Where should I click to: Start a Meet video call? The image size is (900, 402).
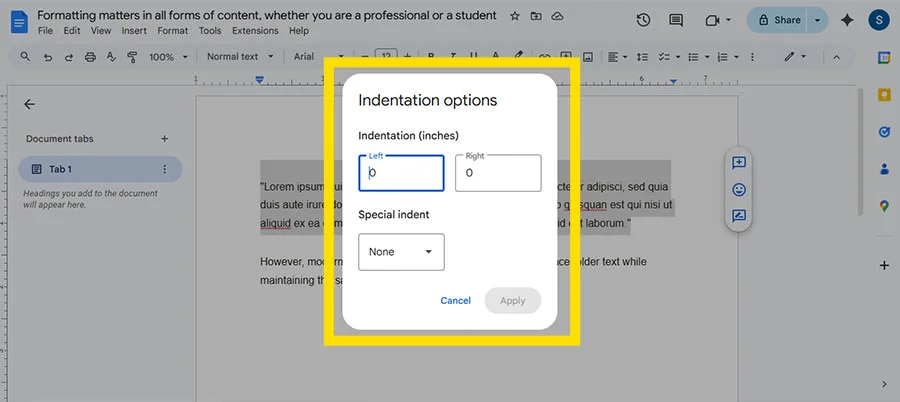coord(712,21)
